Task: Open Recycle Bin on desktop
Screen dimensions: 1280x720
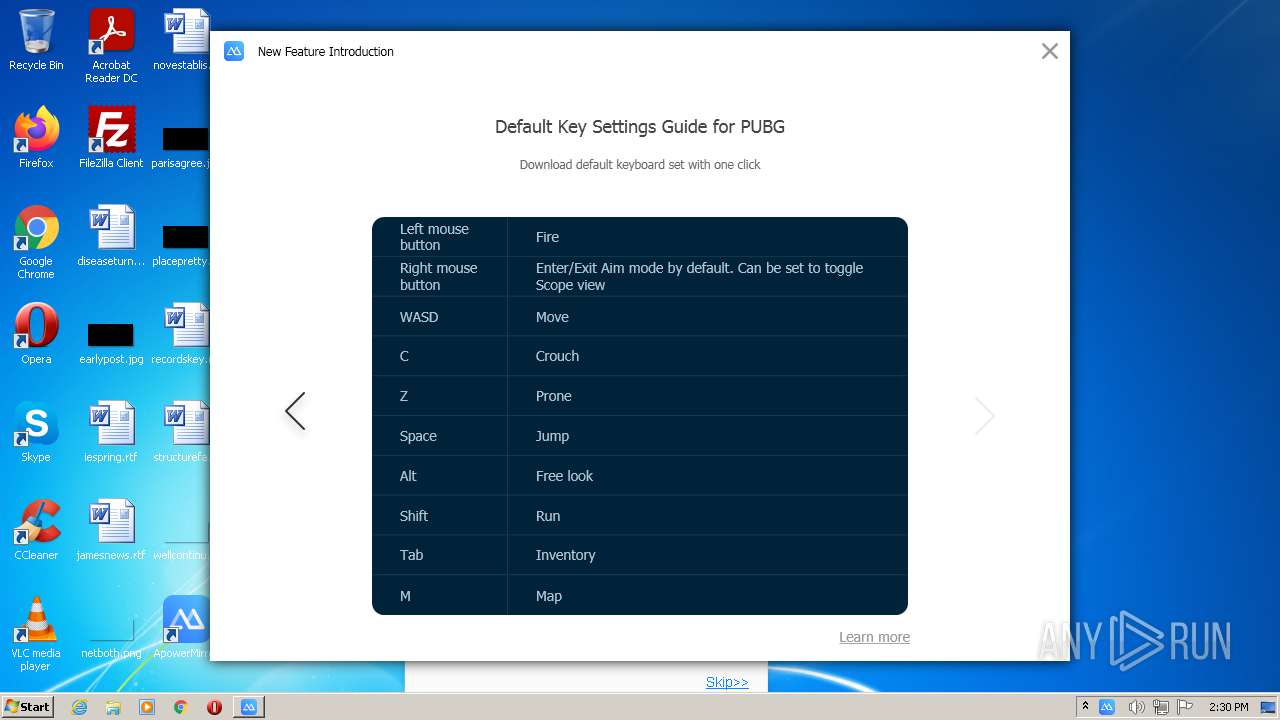Action: coord(36,41)
